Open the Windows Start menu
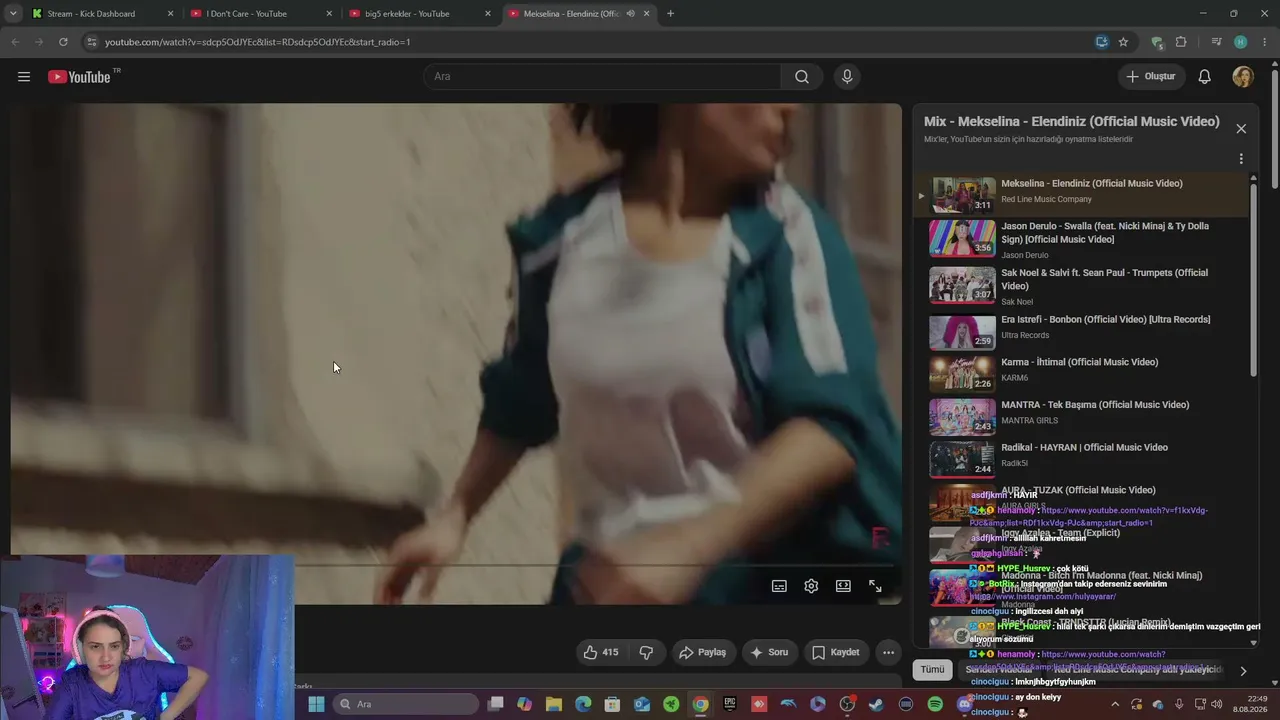The image size is (1280, 720). (316, 704)
